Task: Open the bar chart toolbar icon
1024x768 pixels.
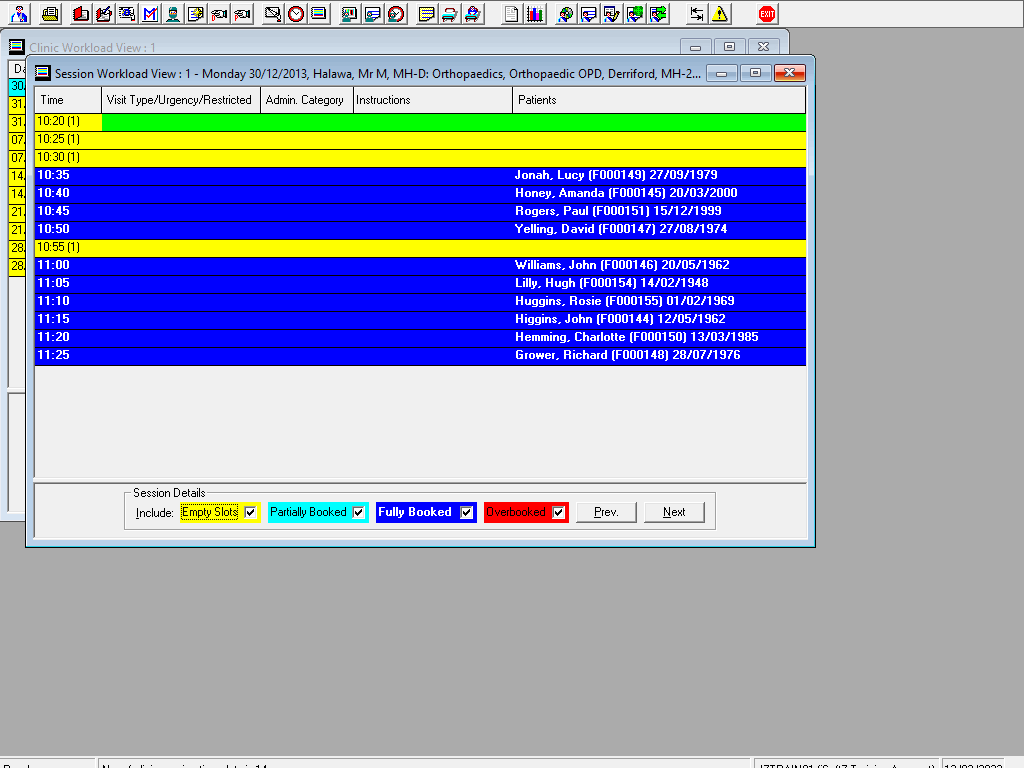Action: 535,14
